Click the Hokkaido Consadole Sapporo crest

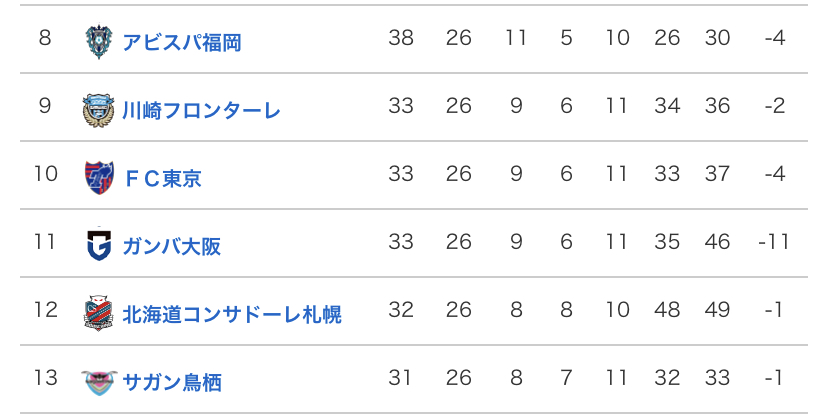point(99,313)
